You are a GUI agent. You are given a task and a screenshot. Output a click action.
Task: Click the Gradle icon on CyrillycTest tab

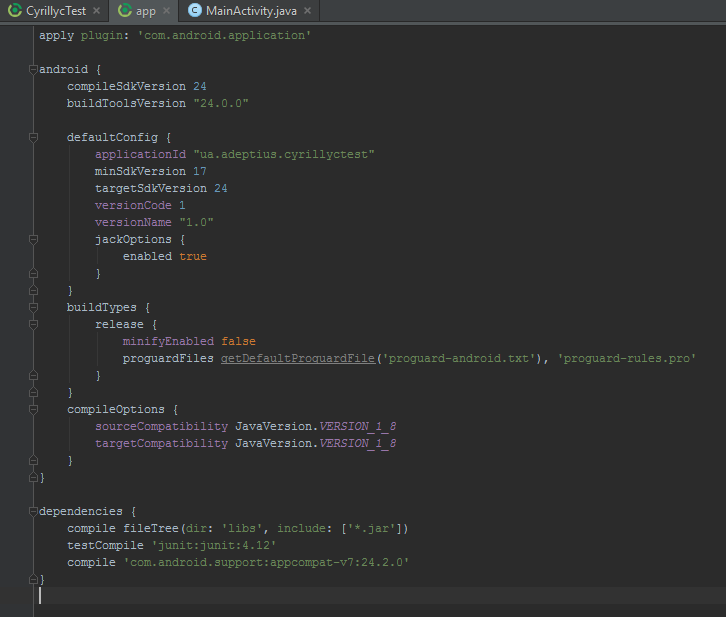tap(15, 11)
